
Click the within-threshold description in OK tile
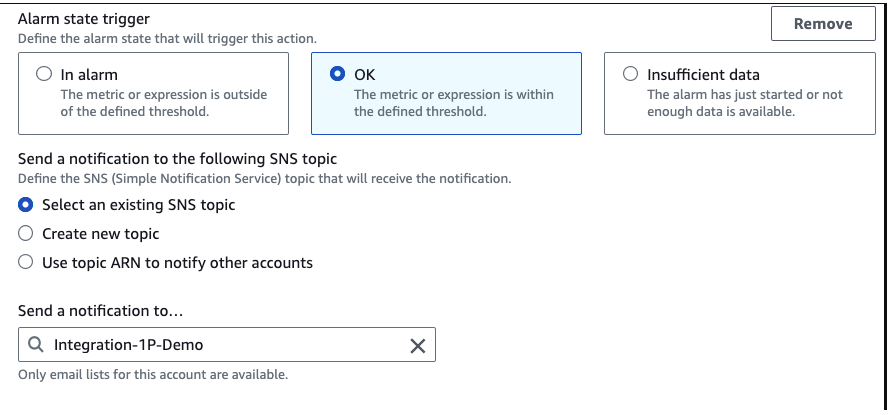point(453,103)
